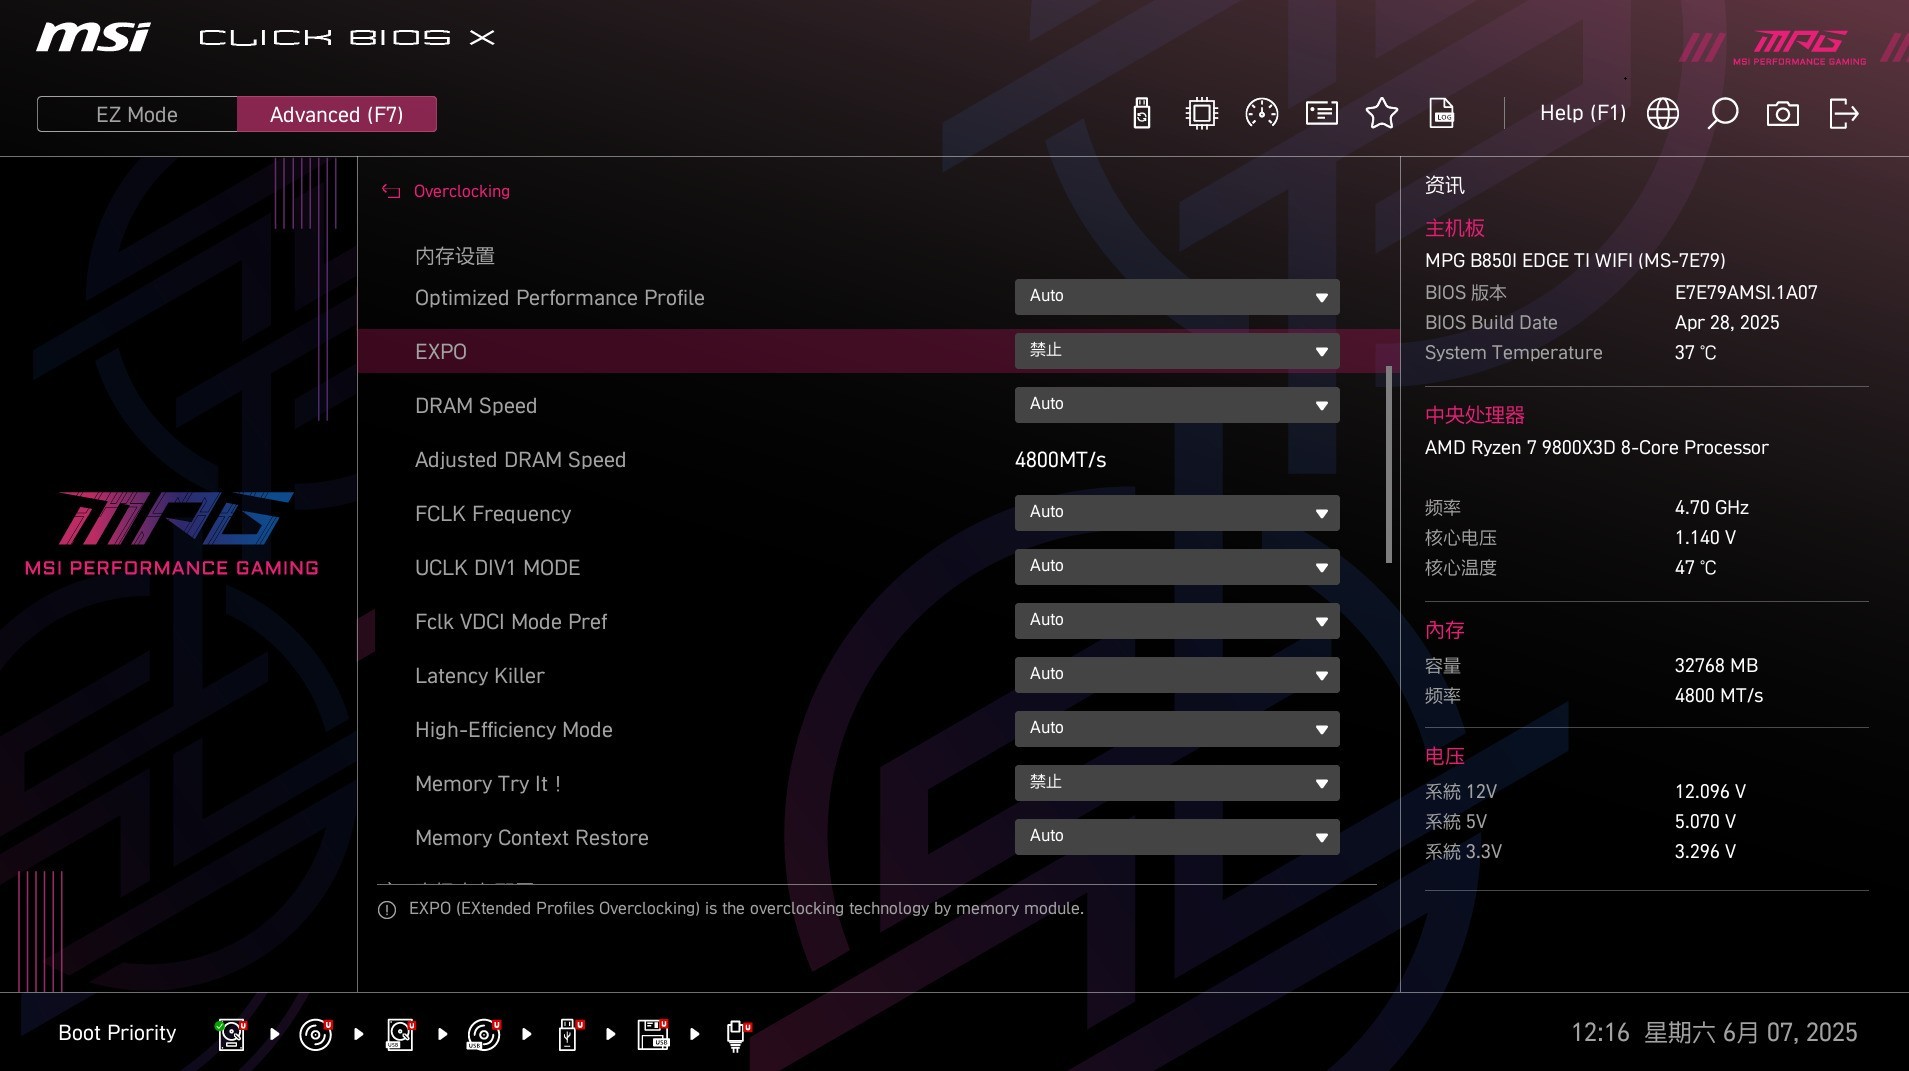
Task: Select the USB optical disc boot icon
Action: point(484,1033)
